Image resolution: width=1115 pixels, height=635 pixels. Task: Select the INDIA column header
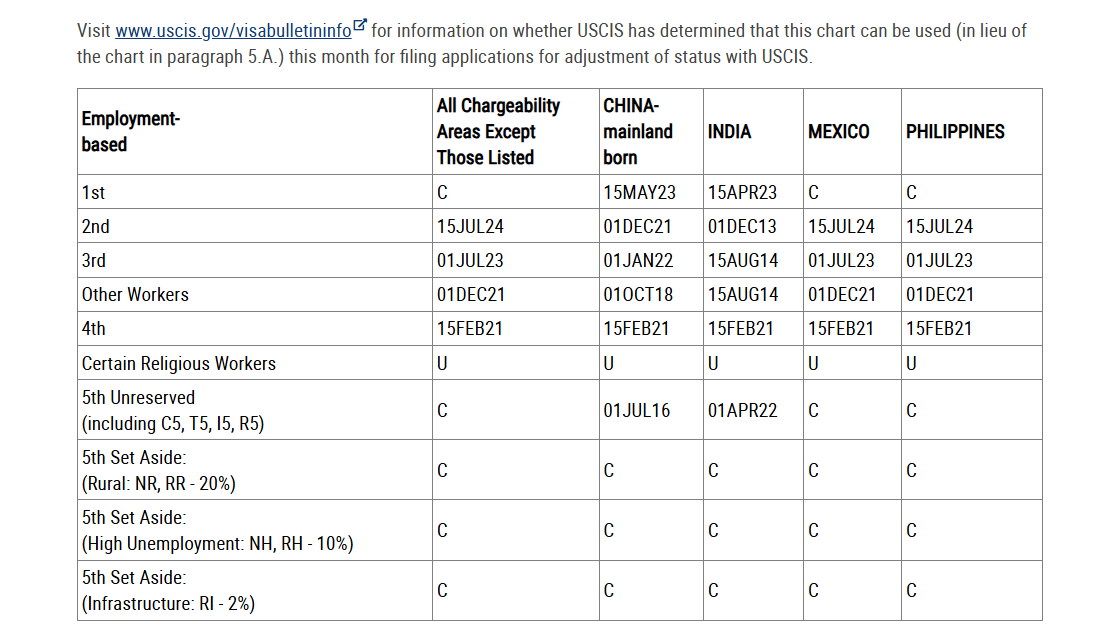[729, 131]
